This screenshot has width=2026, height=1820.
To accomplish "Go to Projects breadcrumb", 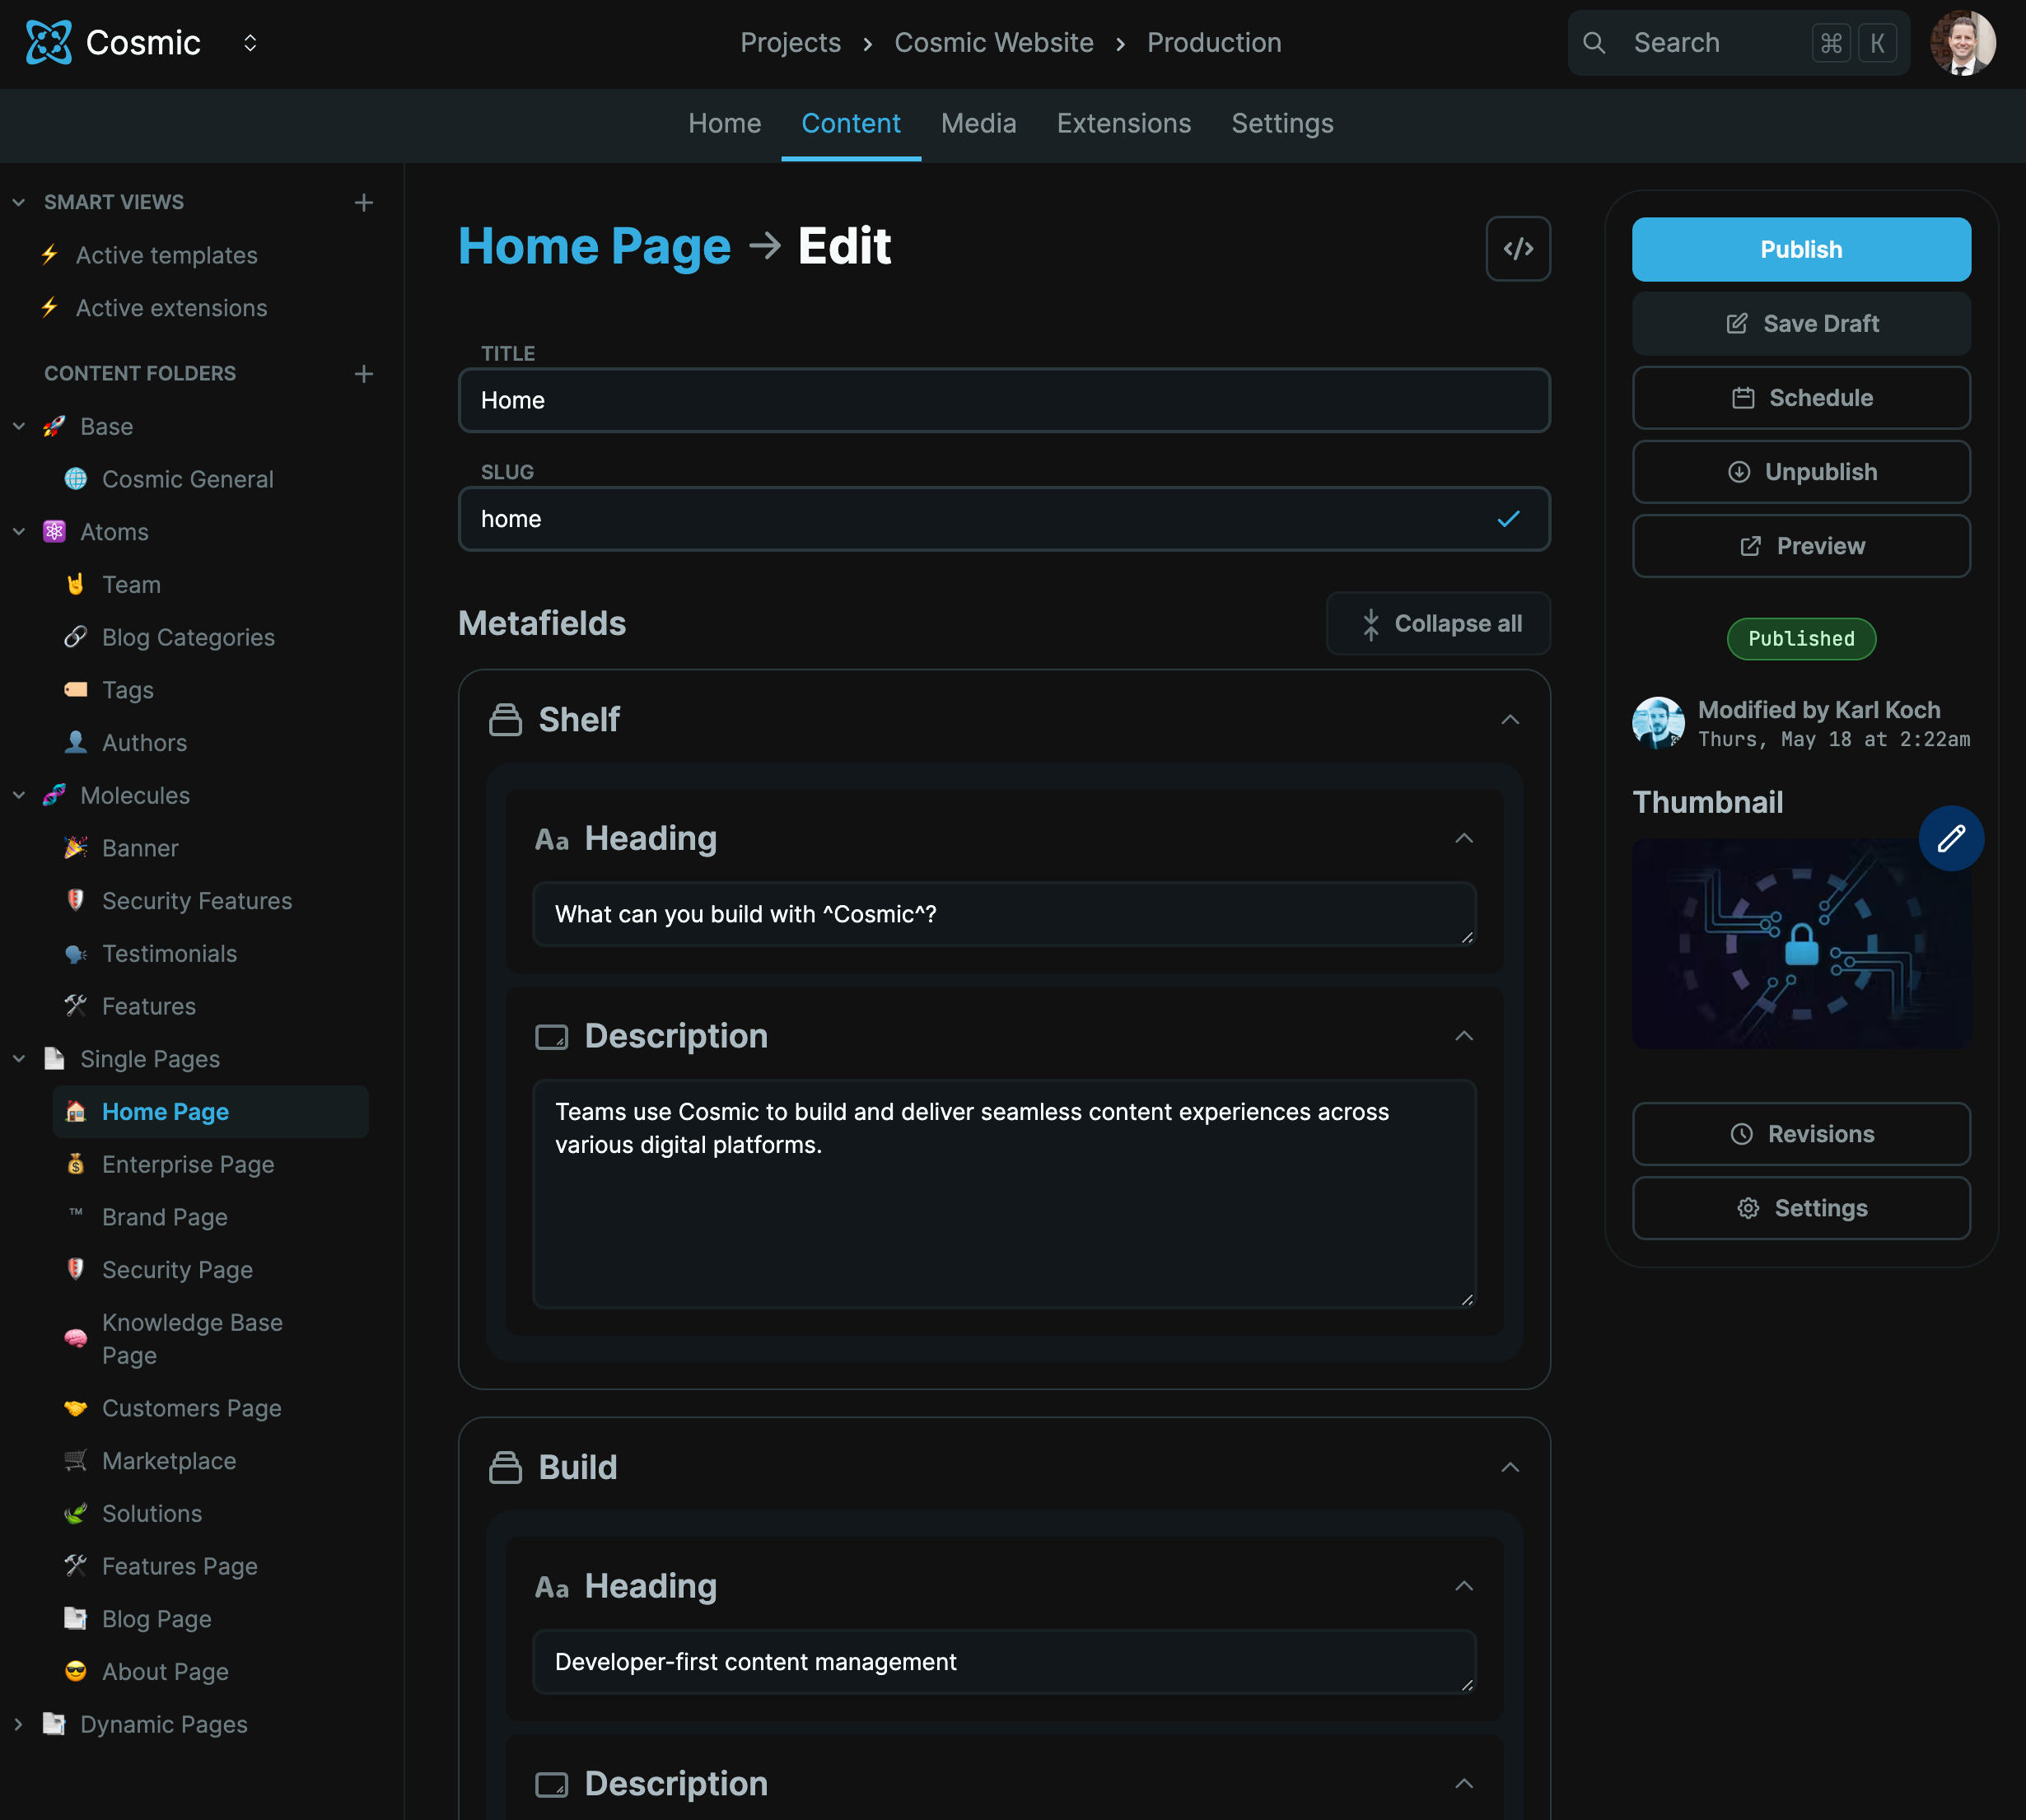I will tap(790, 42).
